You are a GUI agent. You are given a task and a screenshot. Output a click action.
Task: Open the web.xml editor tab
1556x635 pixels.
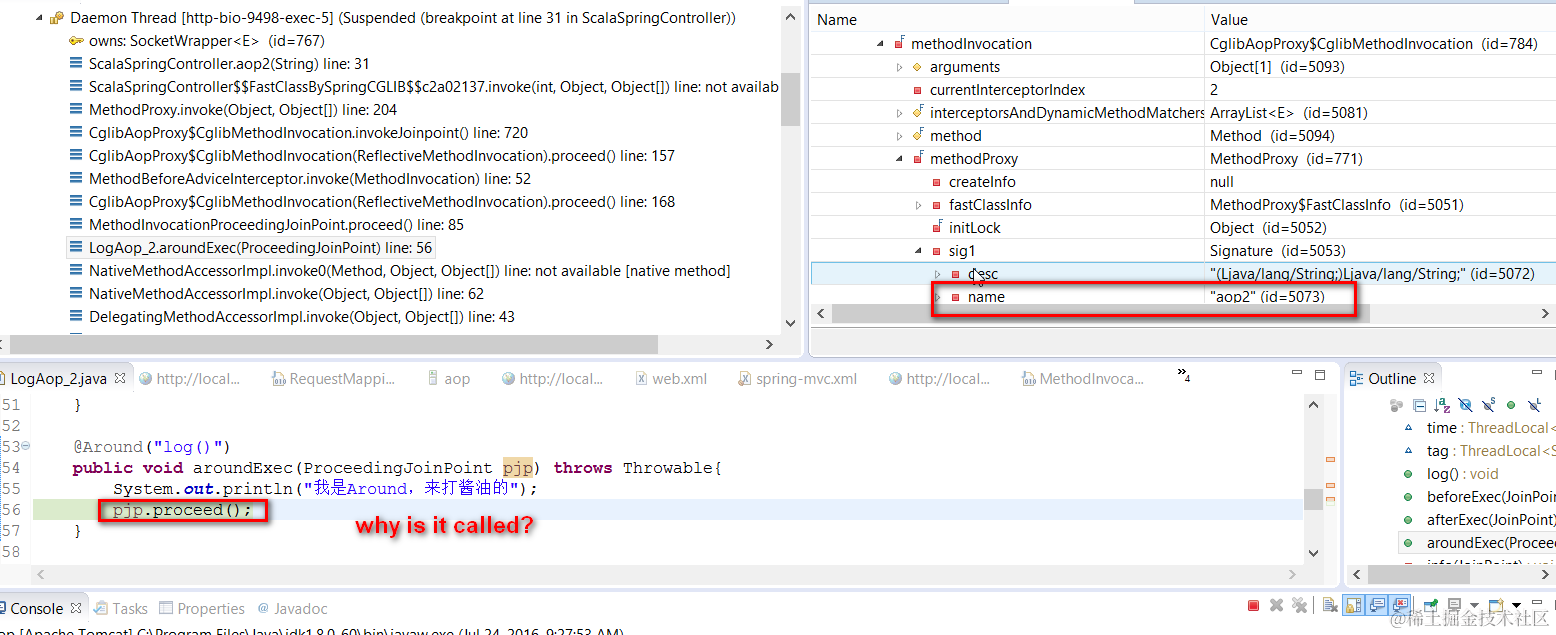671,379
